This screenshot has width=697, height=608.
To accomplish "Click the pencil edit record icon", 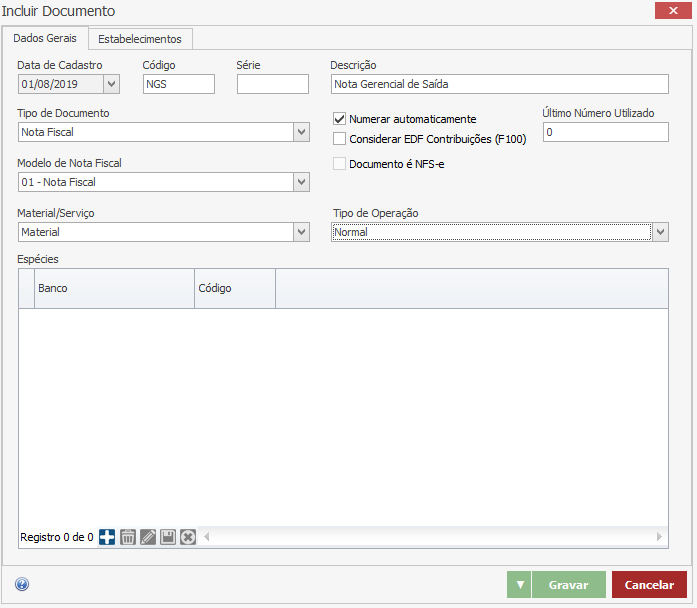I will pyautogui.click(x=148, y=537).
